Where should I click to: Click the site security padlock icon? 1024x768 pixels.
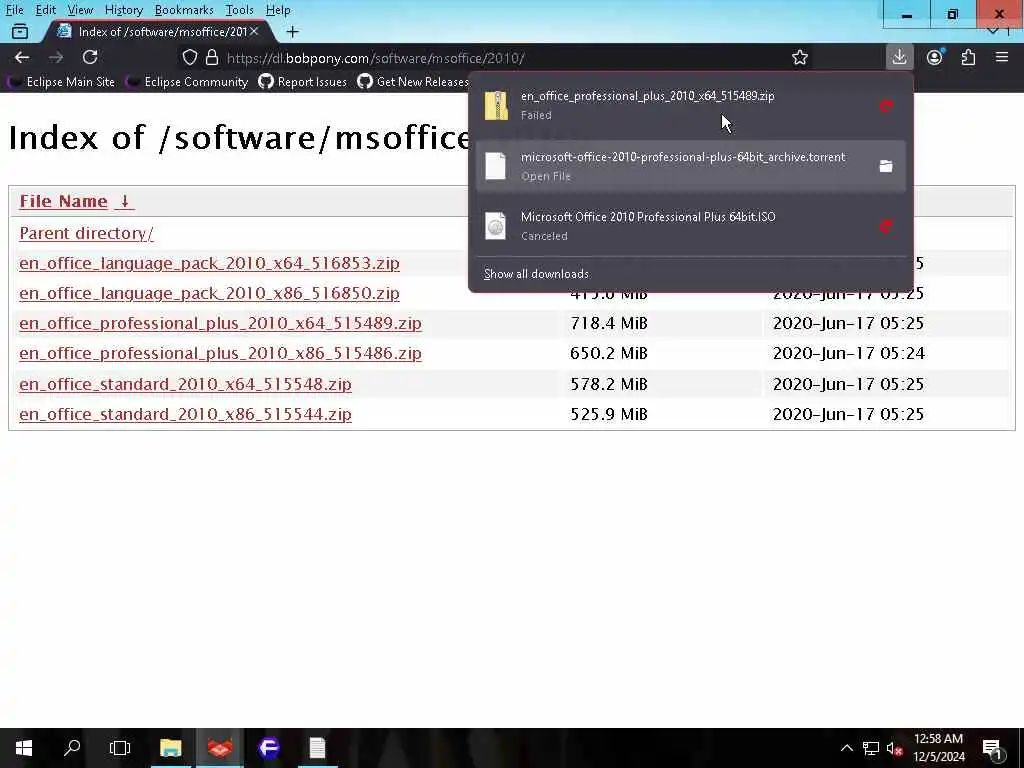212,57
